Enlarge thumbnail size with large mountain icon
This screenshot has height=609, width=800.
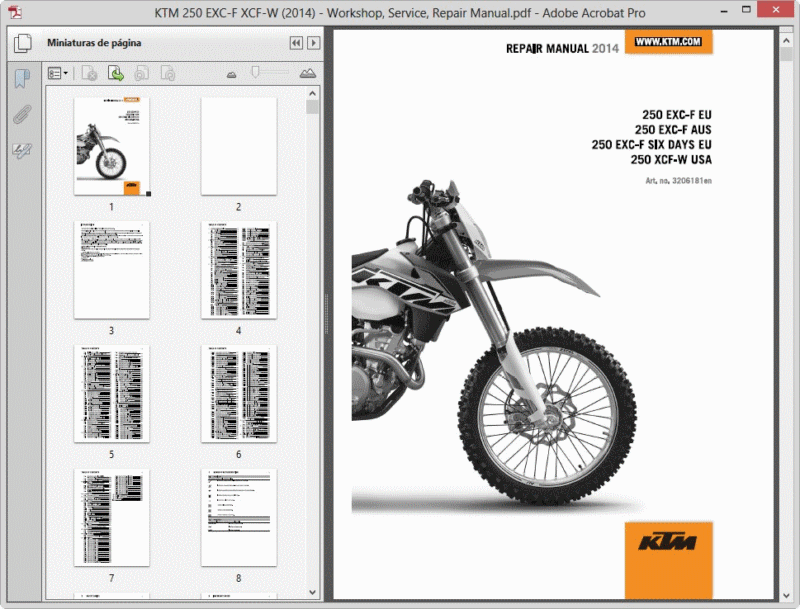308,73
